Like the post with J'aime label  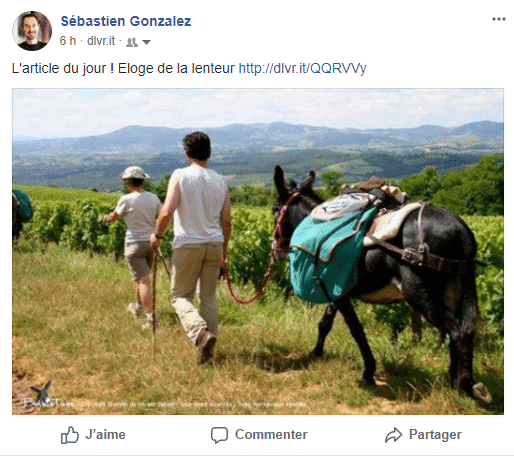pyautogui.click(x=105, y=434)
